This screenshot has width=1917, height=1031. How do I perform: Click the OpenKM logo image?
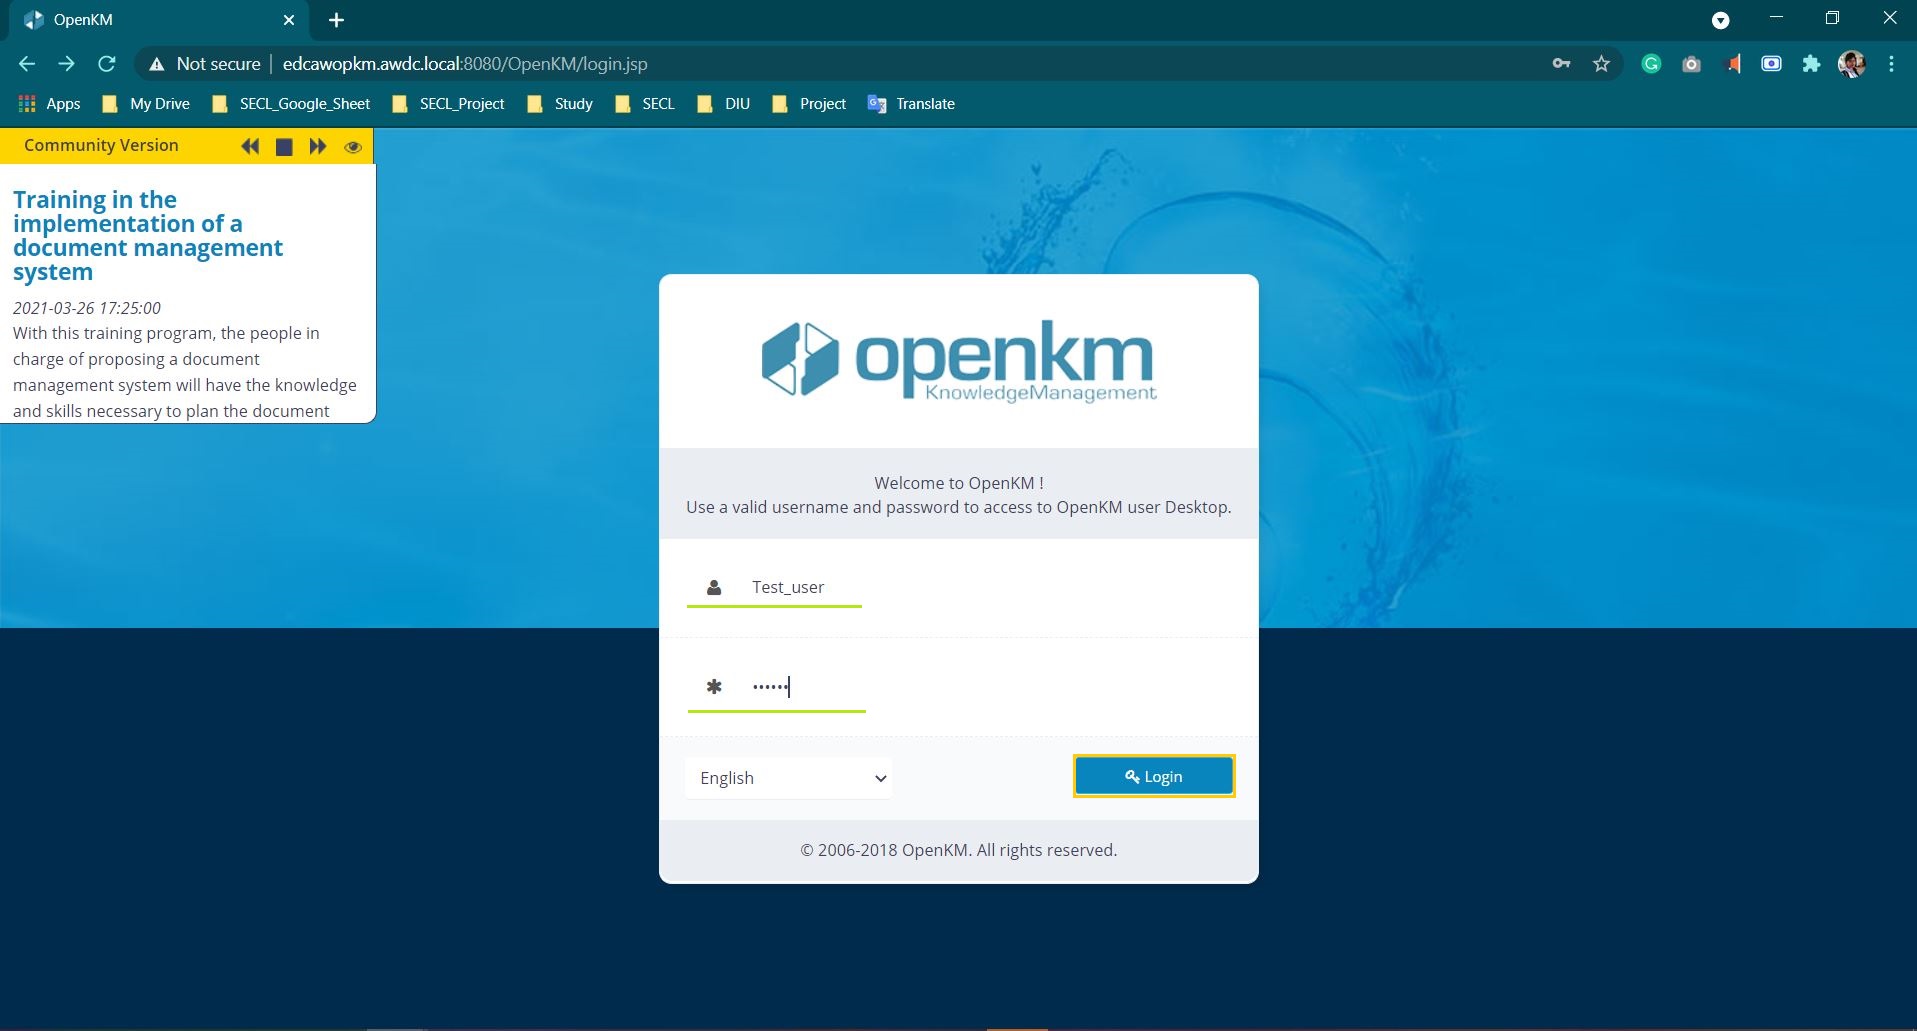959,361
